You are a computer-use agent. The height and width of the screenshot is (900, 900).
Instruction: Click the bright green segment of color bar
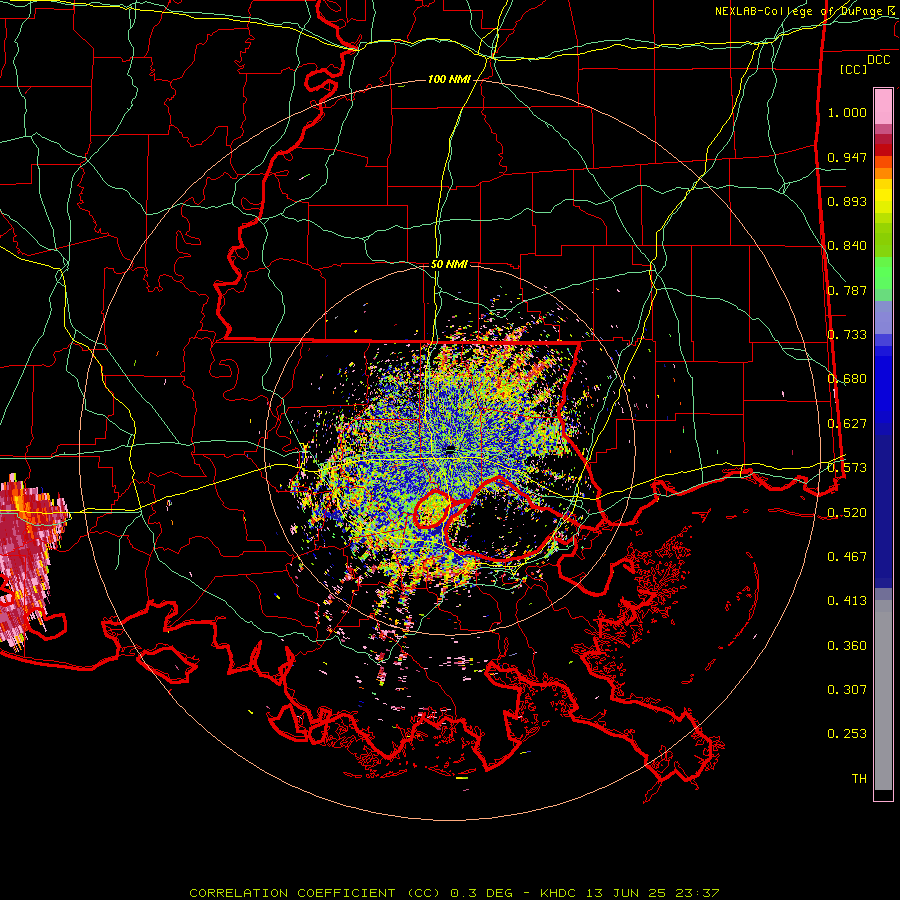click(x=883, y=273)
